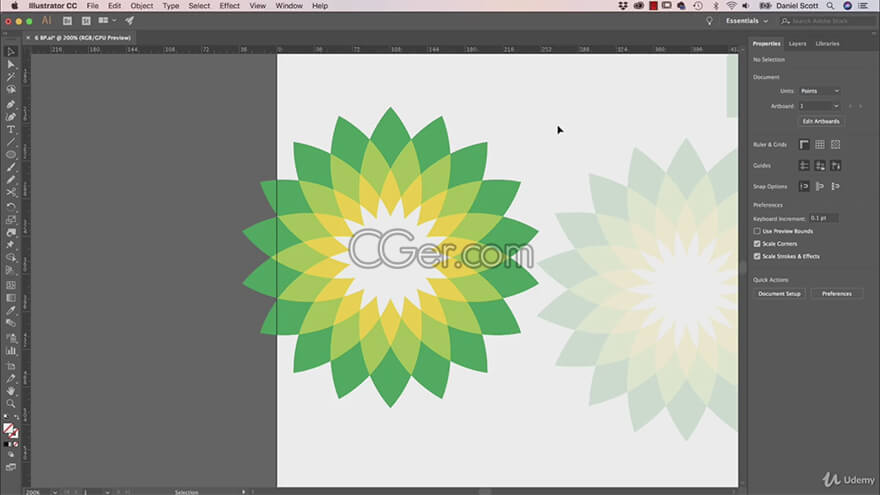This screenshot has width=880, height=495.
Task: Switch to the Libraries tab
Action: point(827,44)
